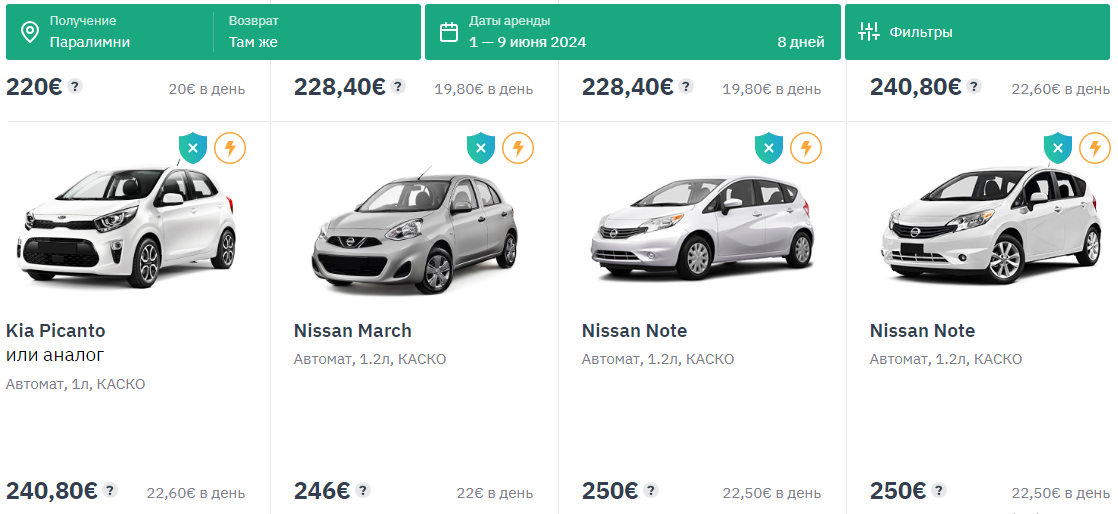Click the calendar icon for rental dates
Image resolution: width=1118 pixels, height=514 pixels.
coord(449,32)
